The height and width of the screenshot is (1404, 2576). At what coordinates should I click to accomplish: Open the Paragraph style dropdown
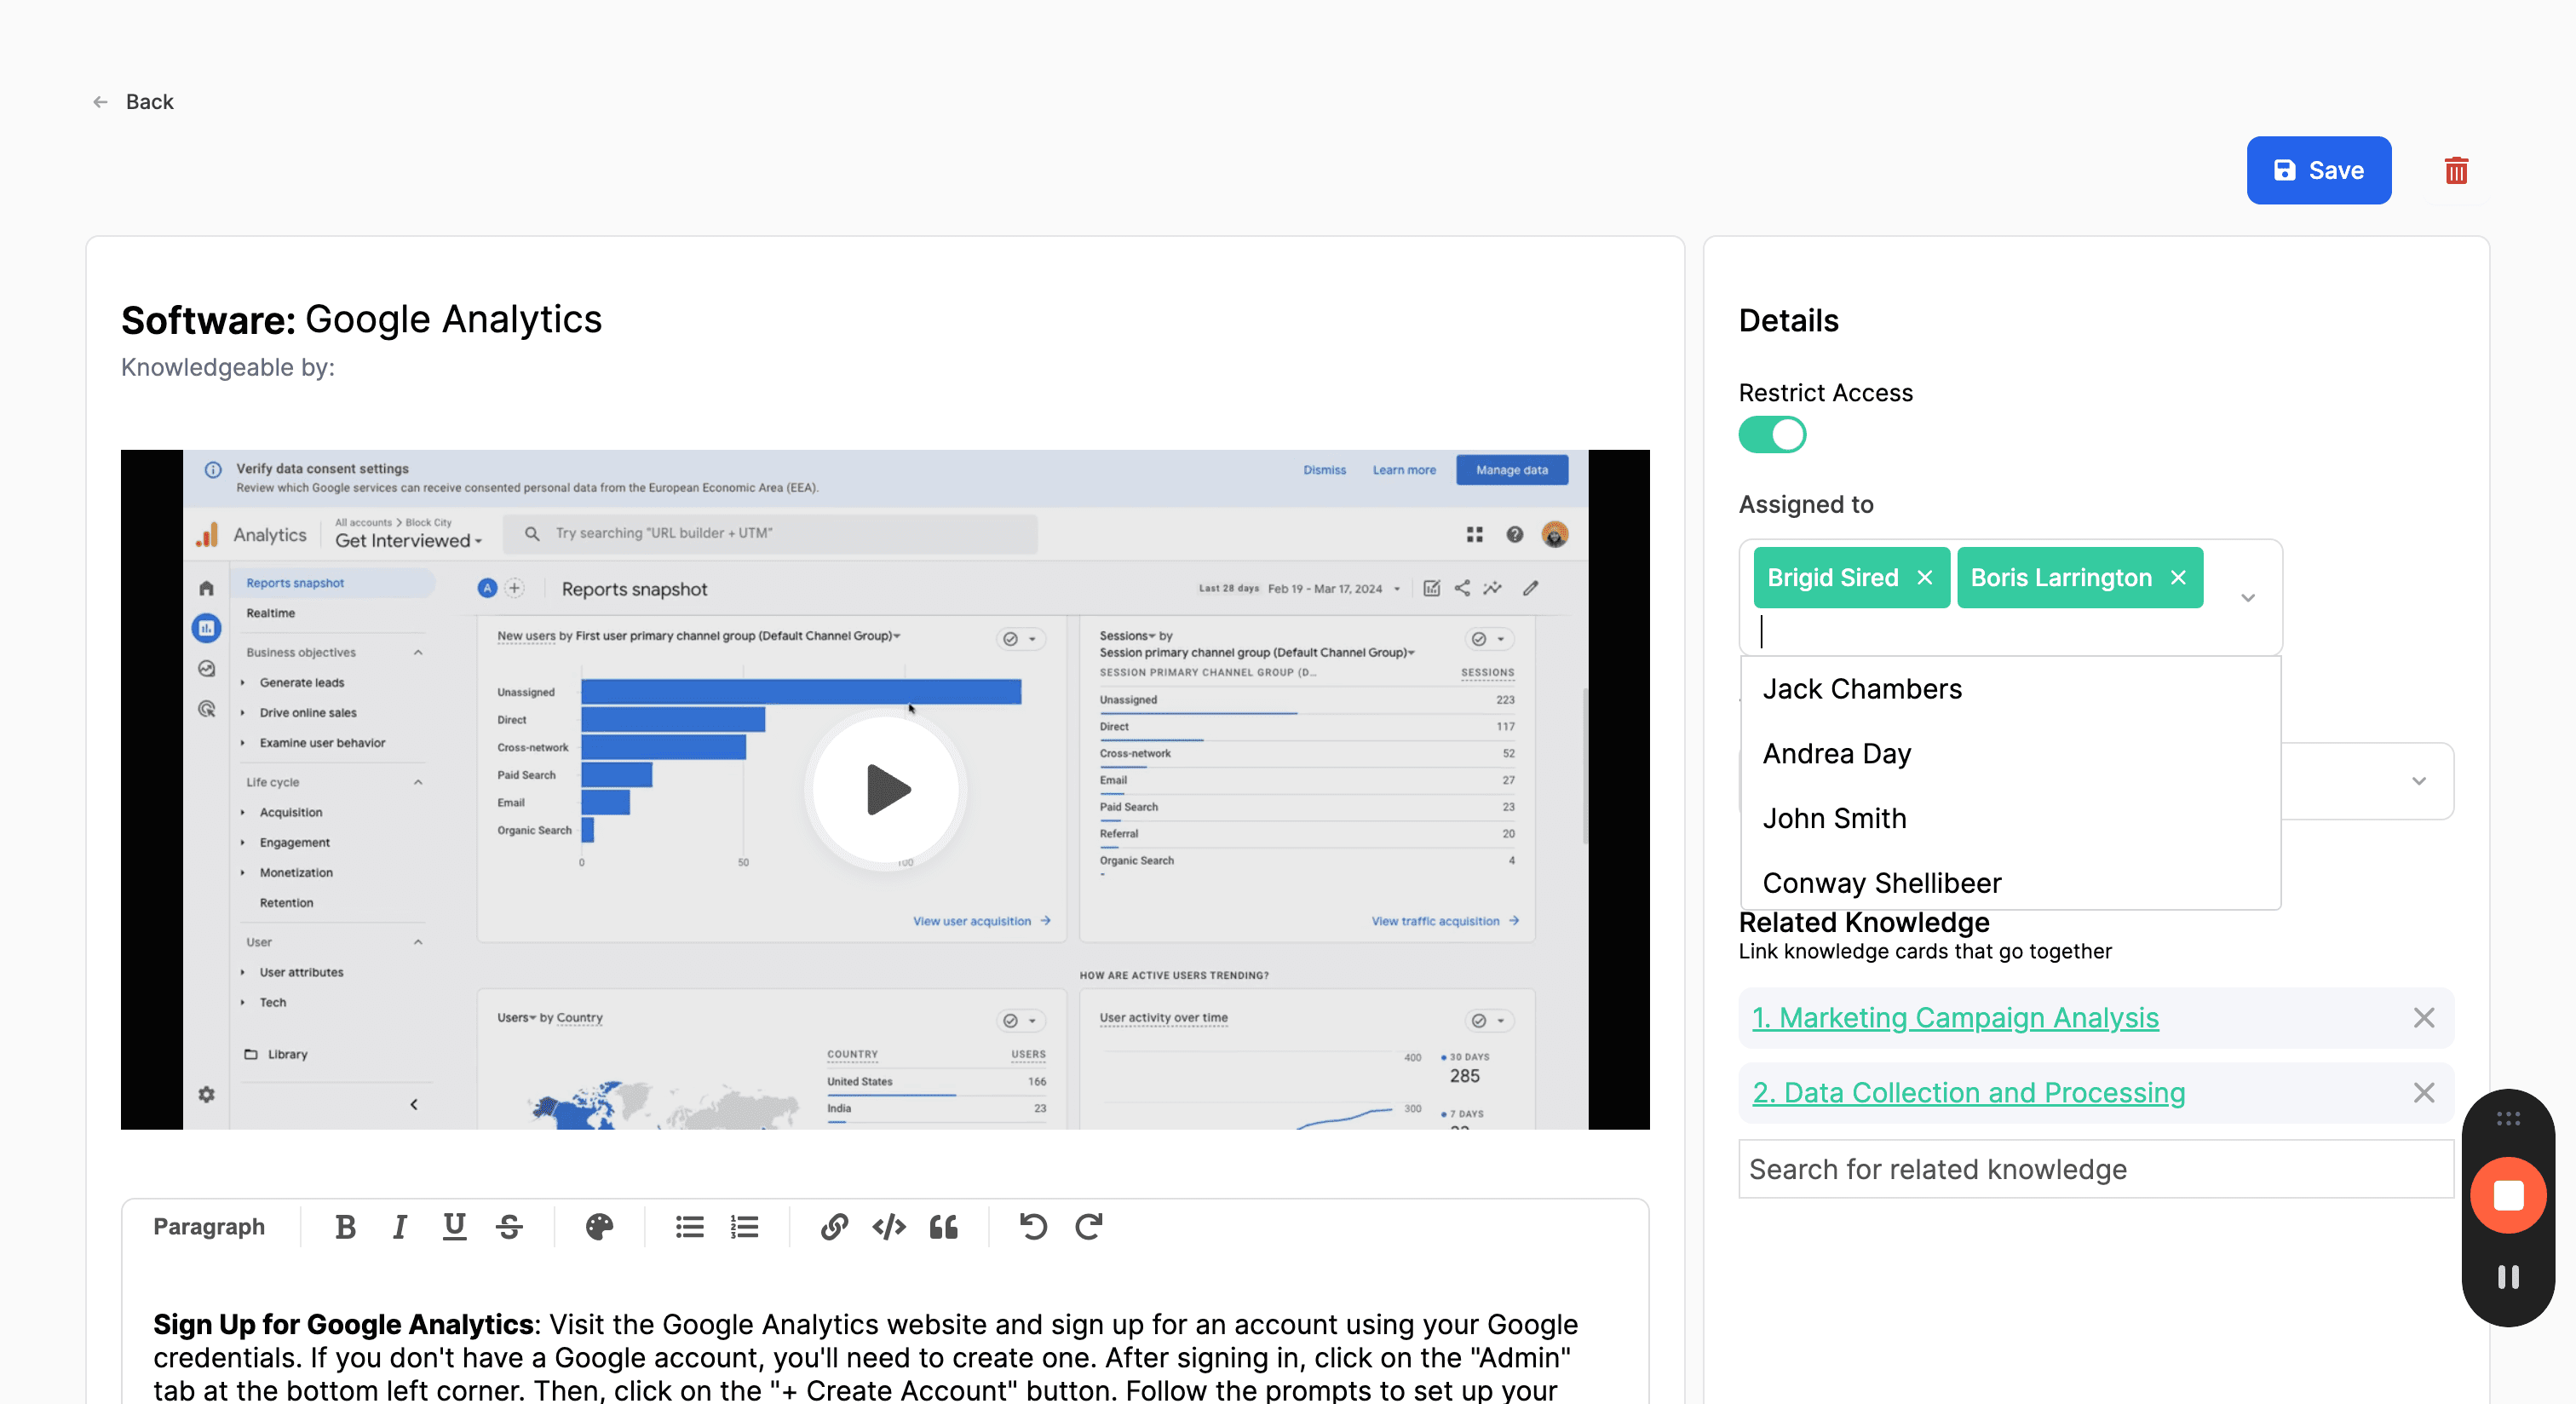coord(209,1227)
